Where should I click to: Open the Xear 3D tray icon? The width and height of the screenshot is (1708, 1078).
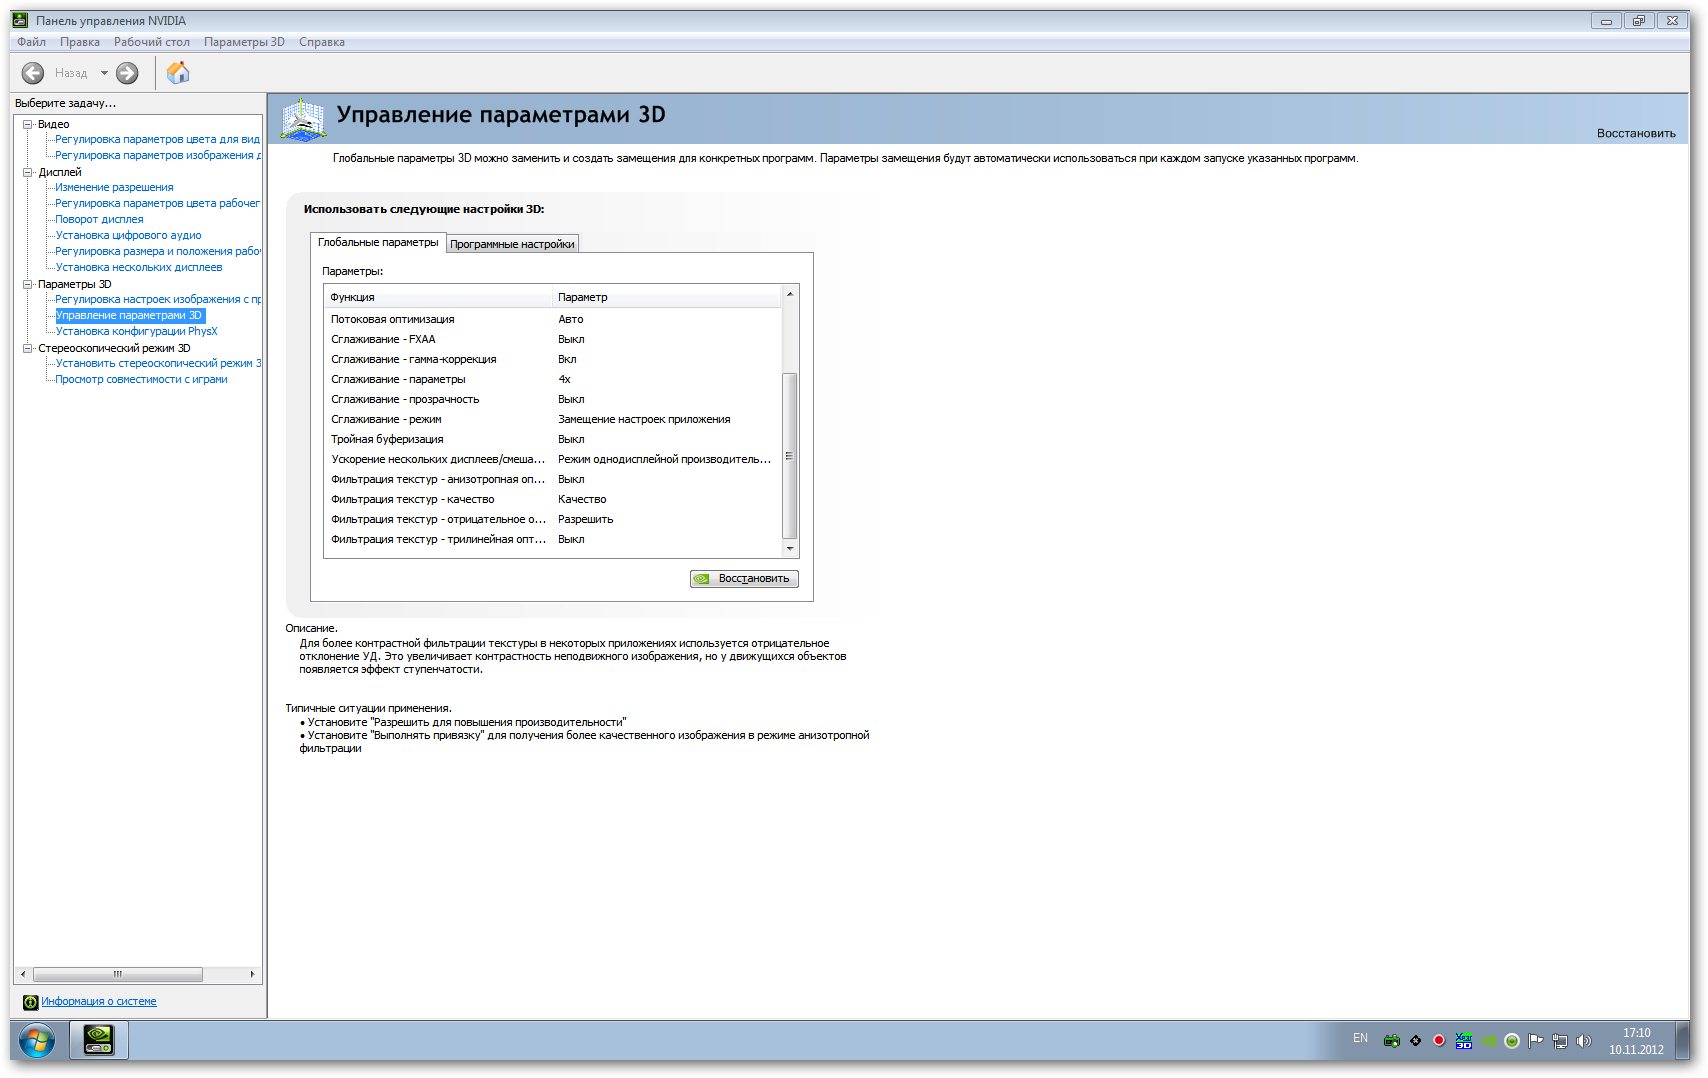[x=1464, y=1041]
